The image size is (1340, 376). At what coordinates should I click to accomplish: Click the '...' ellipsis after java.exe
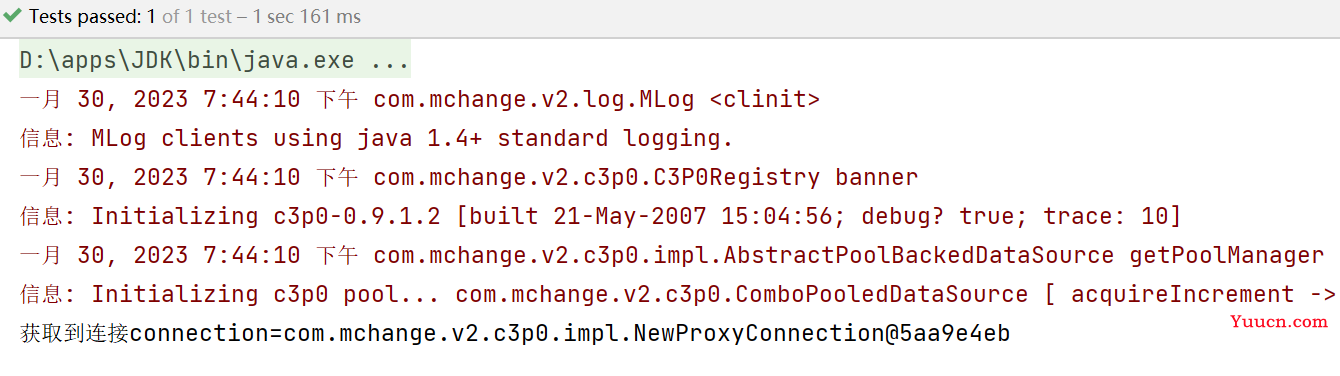[x=390, y=60]
